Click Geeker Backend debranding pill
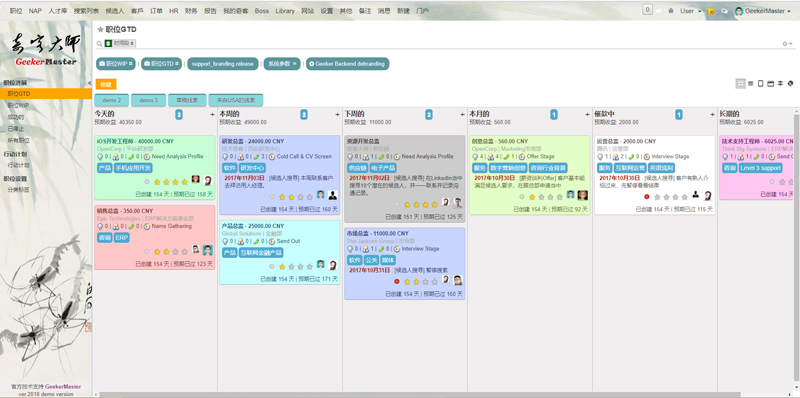 pyautogui.click(x=347, y=64)
